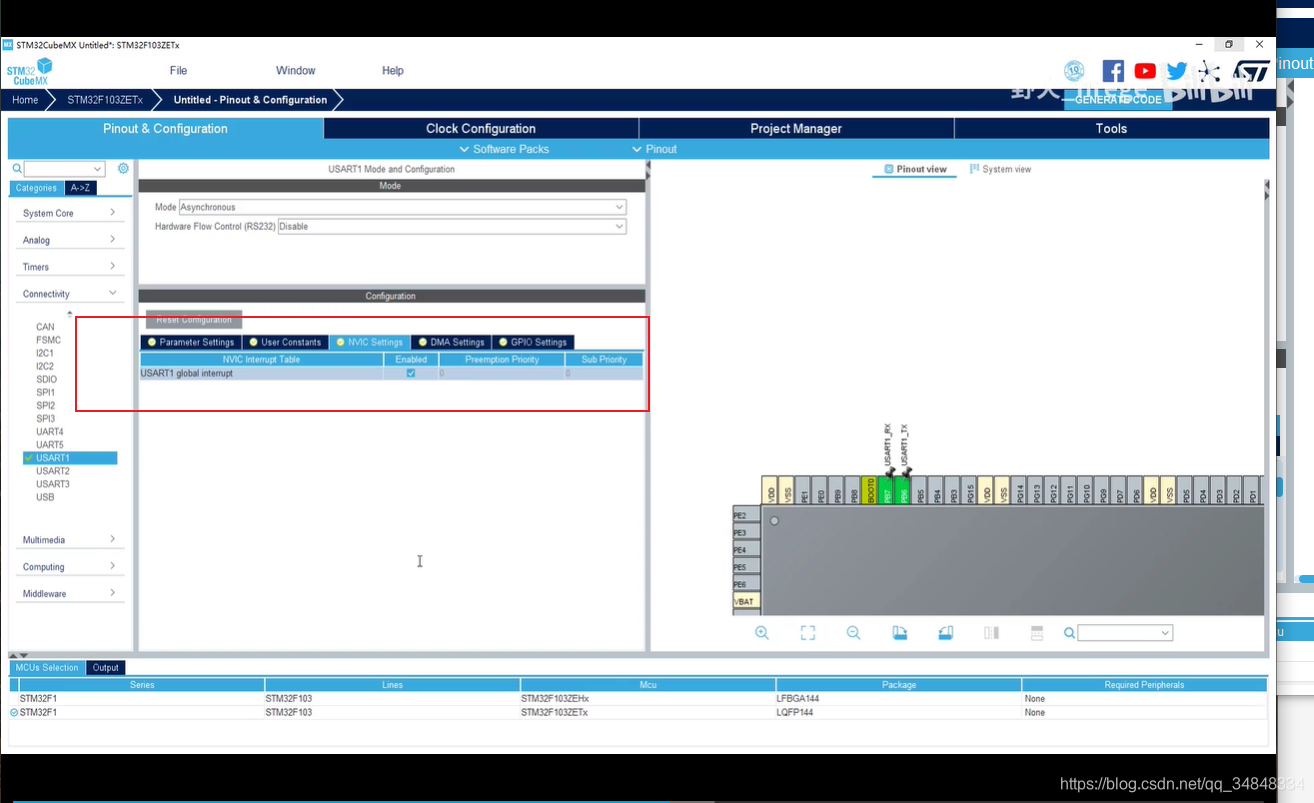Show peripherals by Categories

coord(36,188)
